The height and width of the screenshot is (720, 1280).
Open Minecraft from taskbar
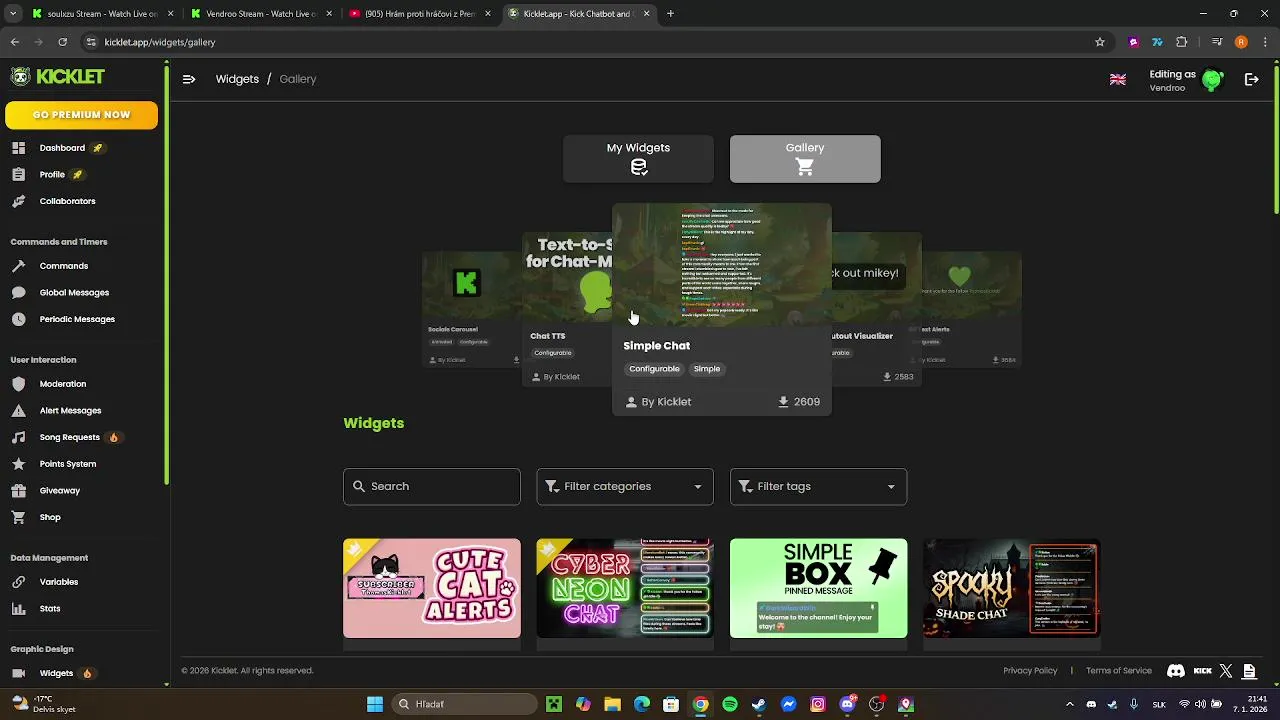[x=554, y=704]
